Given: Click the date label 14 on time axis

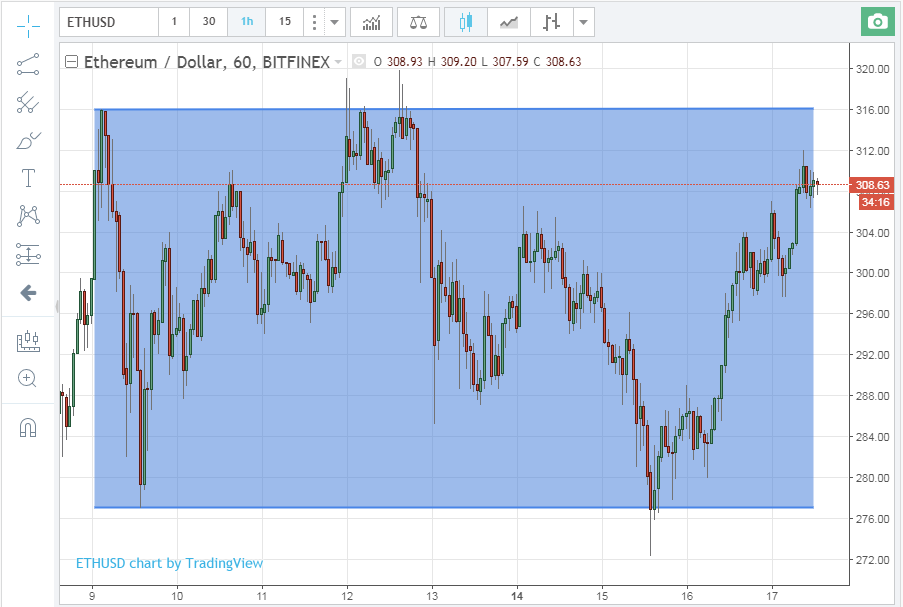Looking at the screenshot, I should click(517, 596).
